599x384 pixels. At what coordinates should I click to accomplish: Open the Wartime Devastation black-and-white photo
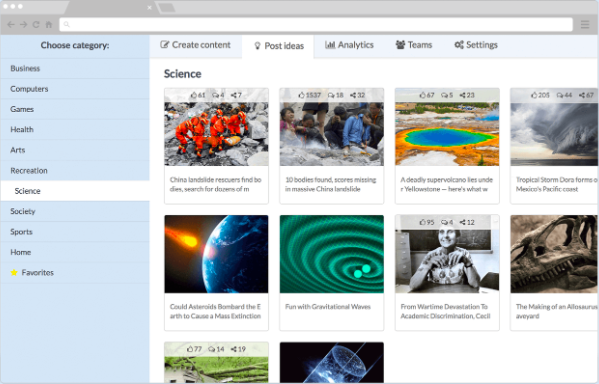(447, 254)
